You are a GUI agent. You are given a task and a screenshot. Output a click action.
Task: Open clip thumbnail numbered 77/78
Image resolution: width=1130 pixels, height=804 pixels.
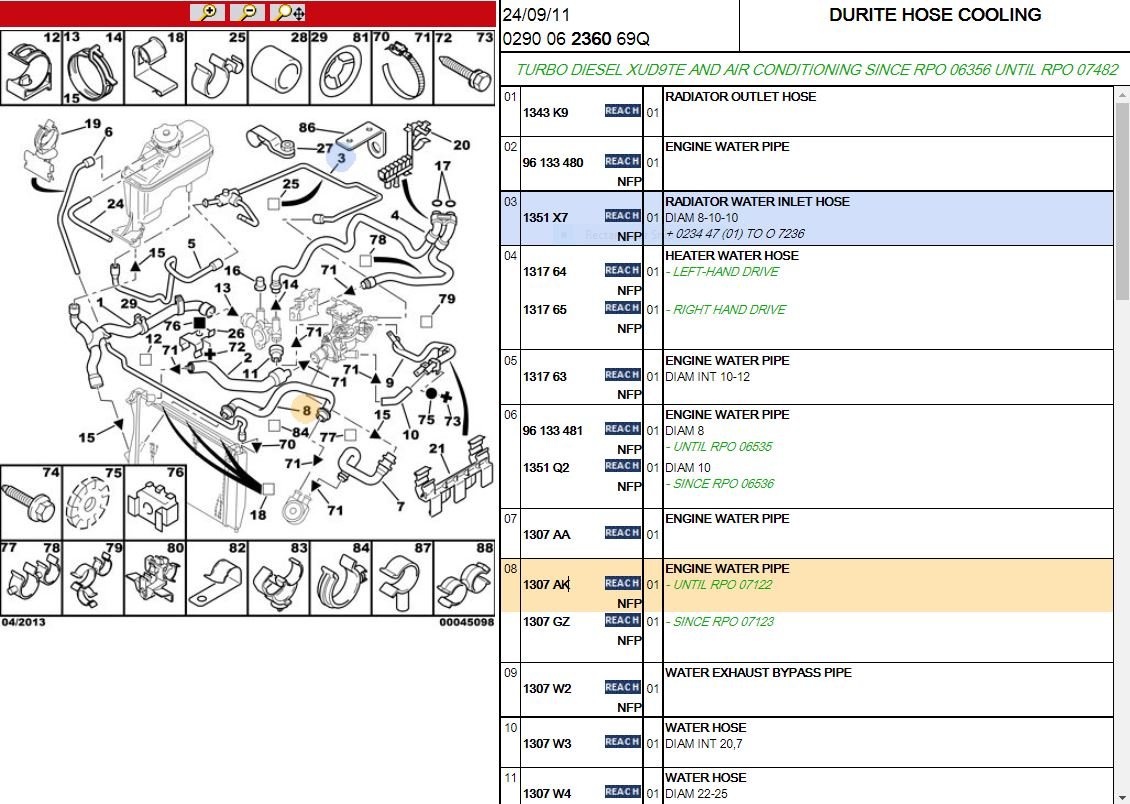(x=31, y=578)
